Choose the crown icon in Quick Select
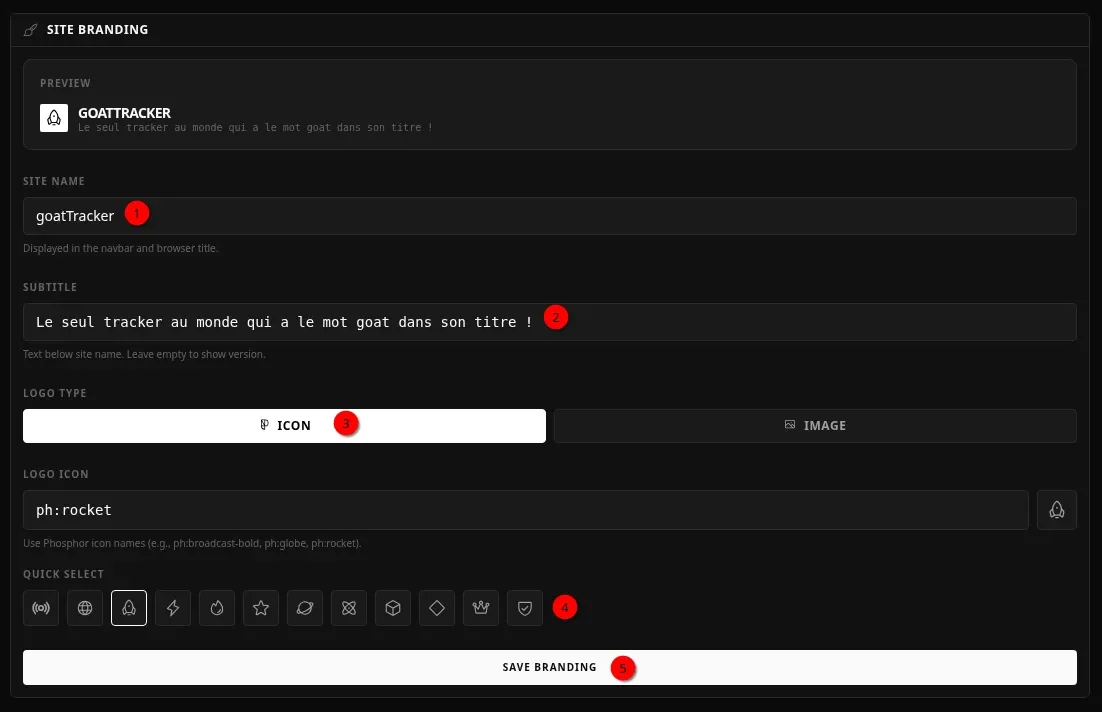Image resolution: width=1102 pixels, height=712 pixels. [481, 608]
